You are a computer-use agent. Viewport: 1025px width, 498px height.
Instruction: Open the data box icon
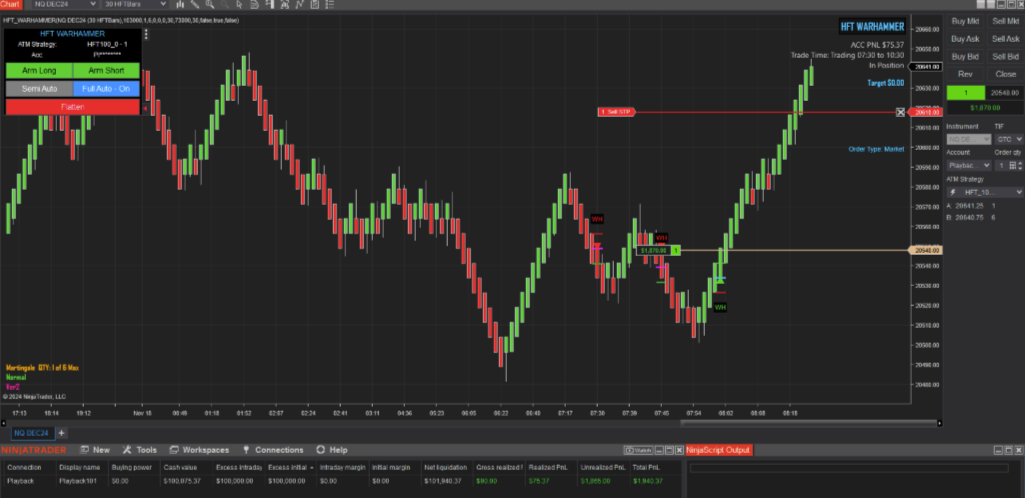pos(254,4)
